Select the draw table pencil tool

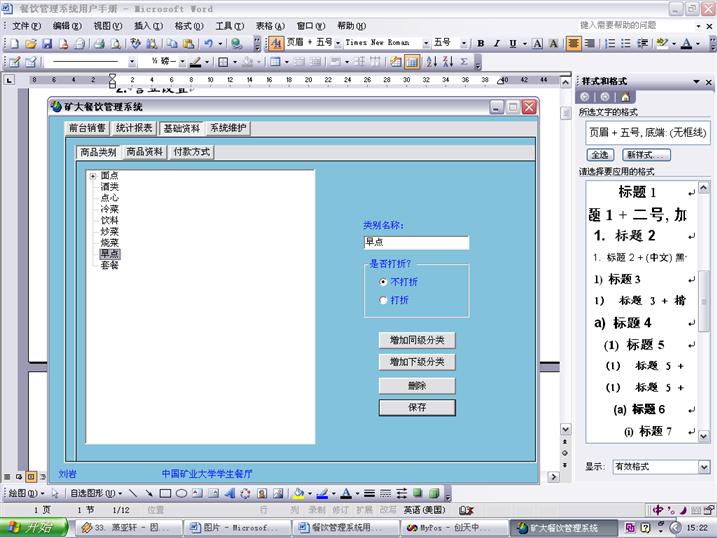[14, 62]
